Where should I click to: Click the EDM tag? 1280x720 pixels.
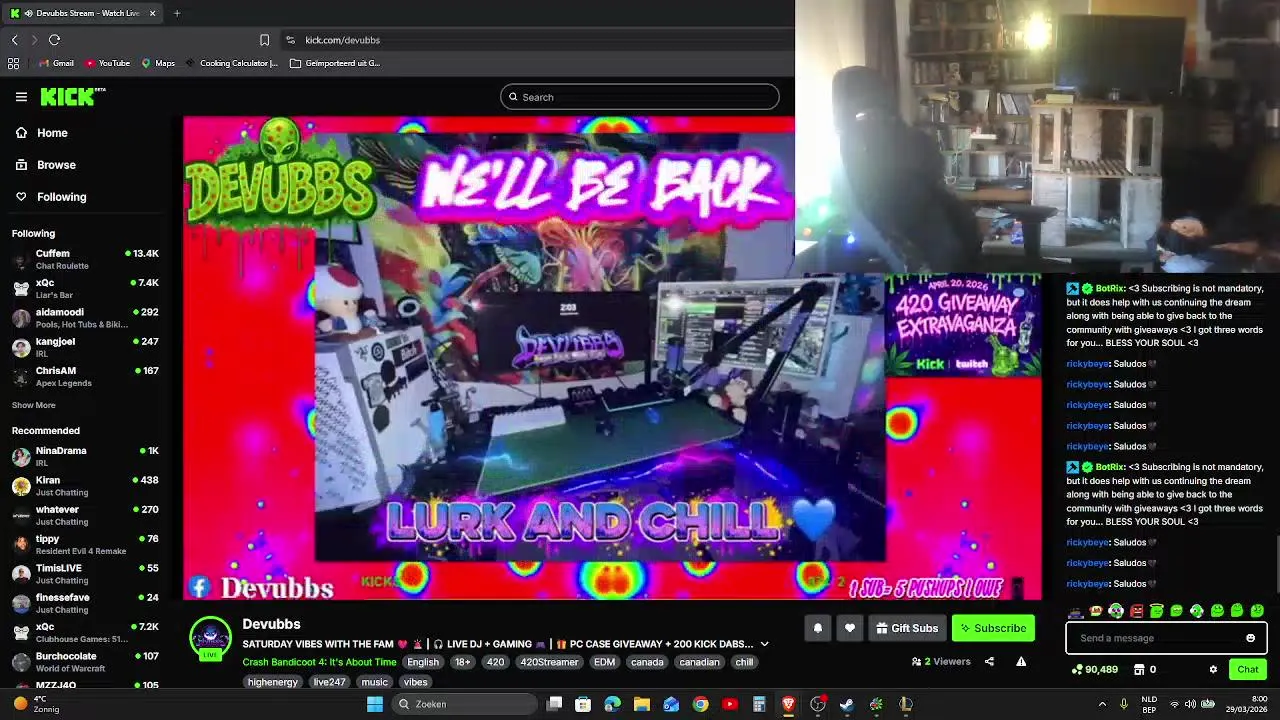(604, 662)
